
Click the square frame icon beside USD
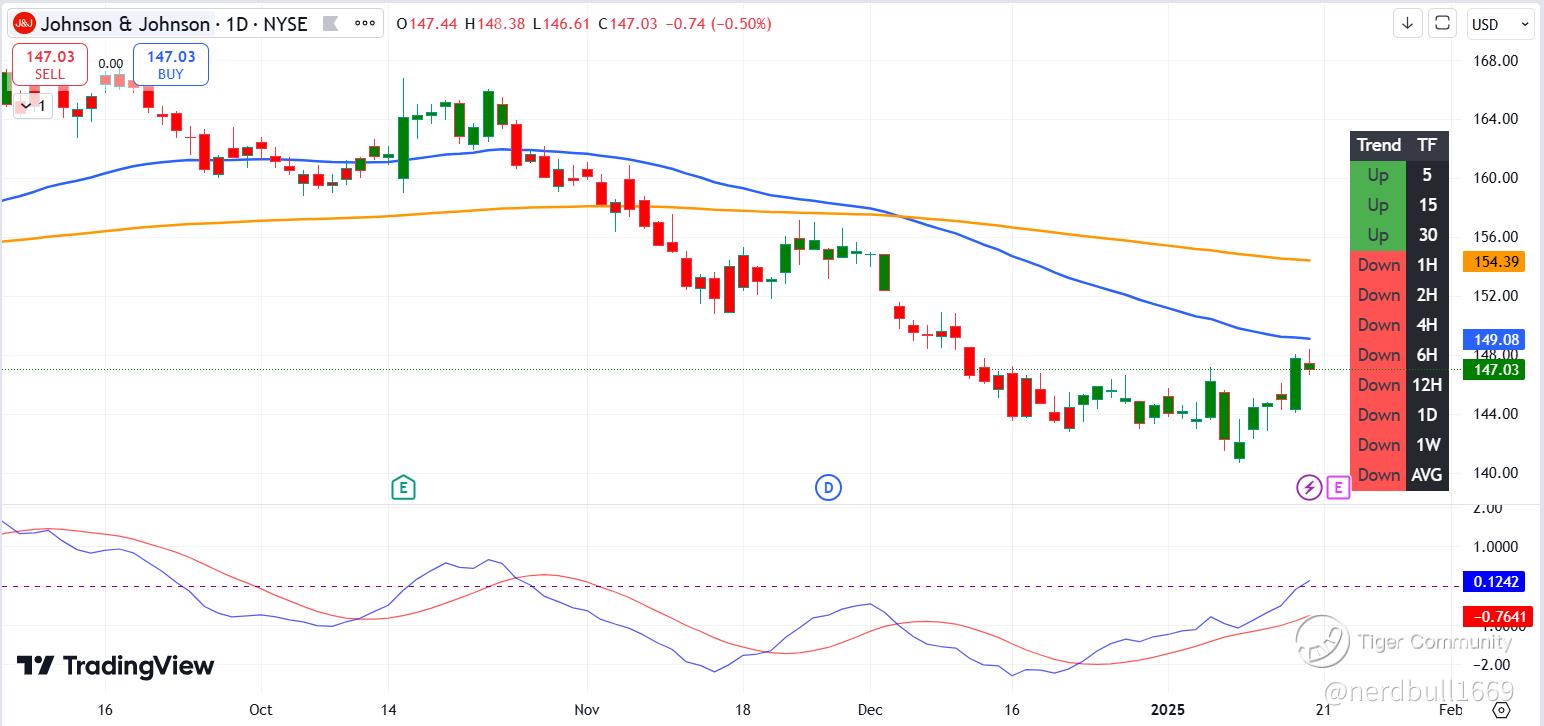pyautogui.click(x=1442, y=24)
